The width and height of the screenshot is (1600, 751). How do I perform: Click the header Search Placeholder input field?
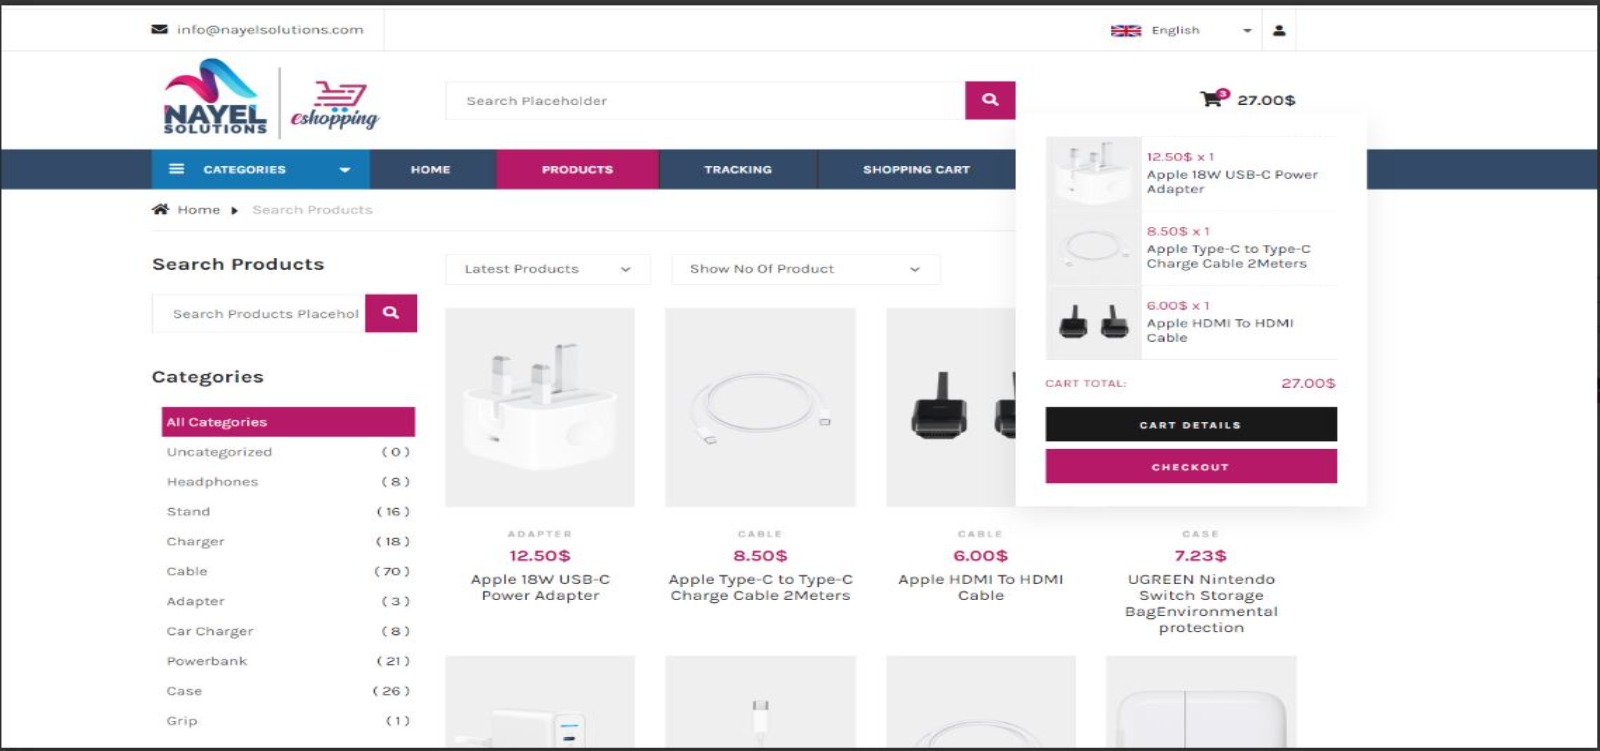(705, 100)
